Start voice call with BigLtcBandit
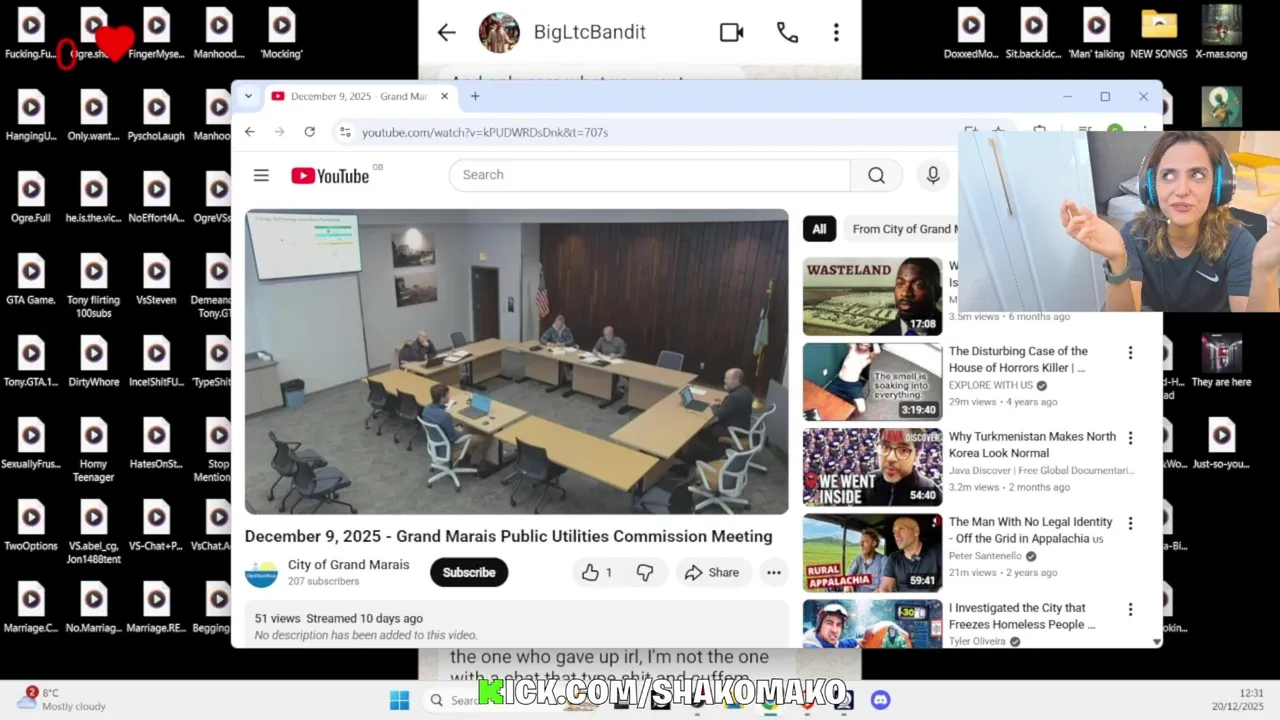The image size is (1280, 720). click(x=787, y=32)
